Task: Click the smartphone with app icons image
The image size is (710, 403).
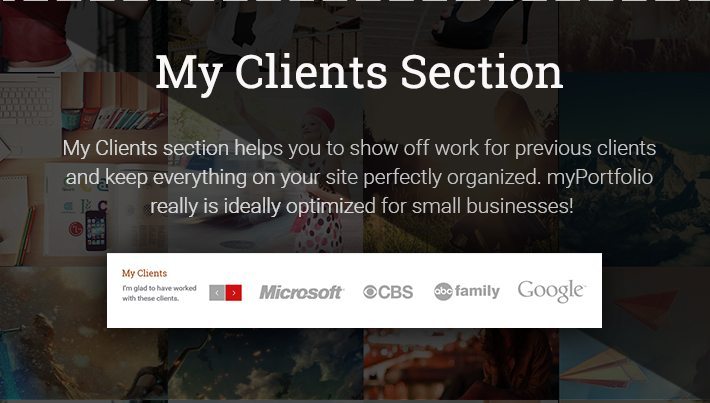Action: point(96,230)
